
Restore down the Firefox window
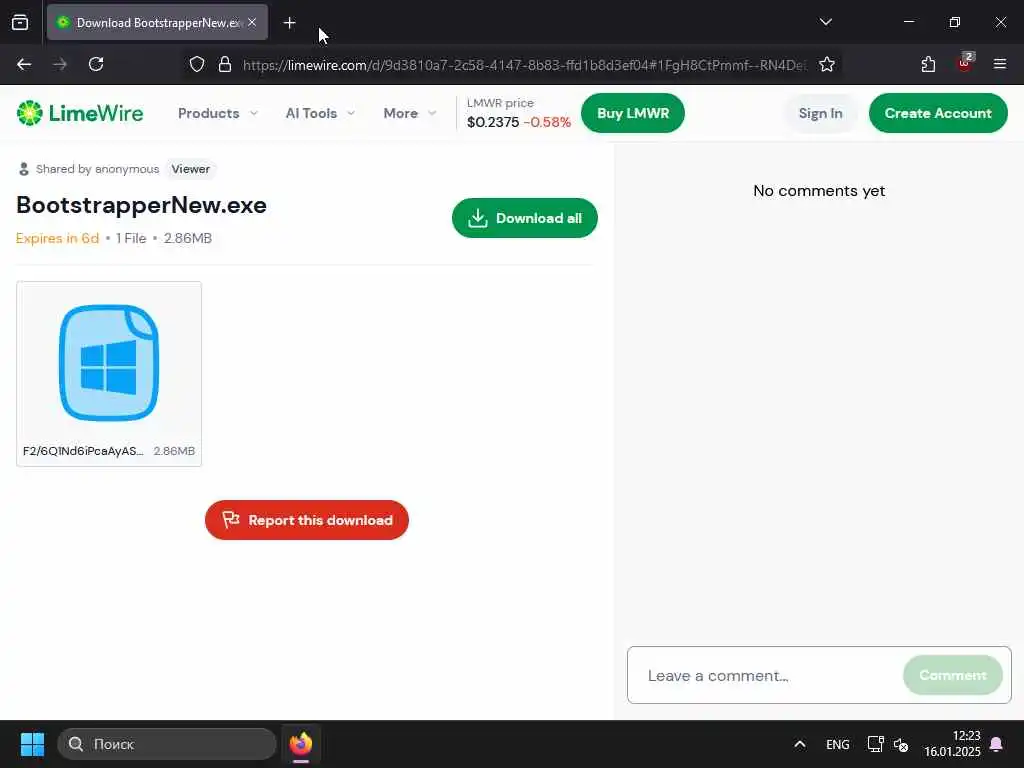(x=955, y=22)
